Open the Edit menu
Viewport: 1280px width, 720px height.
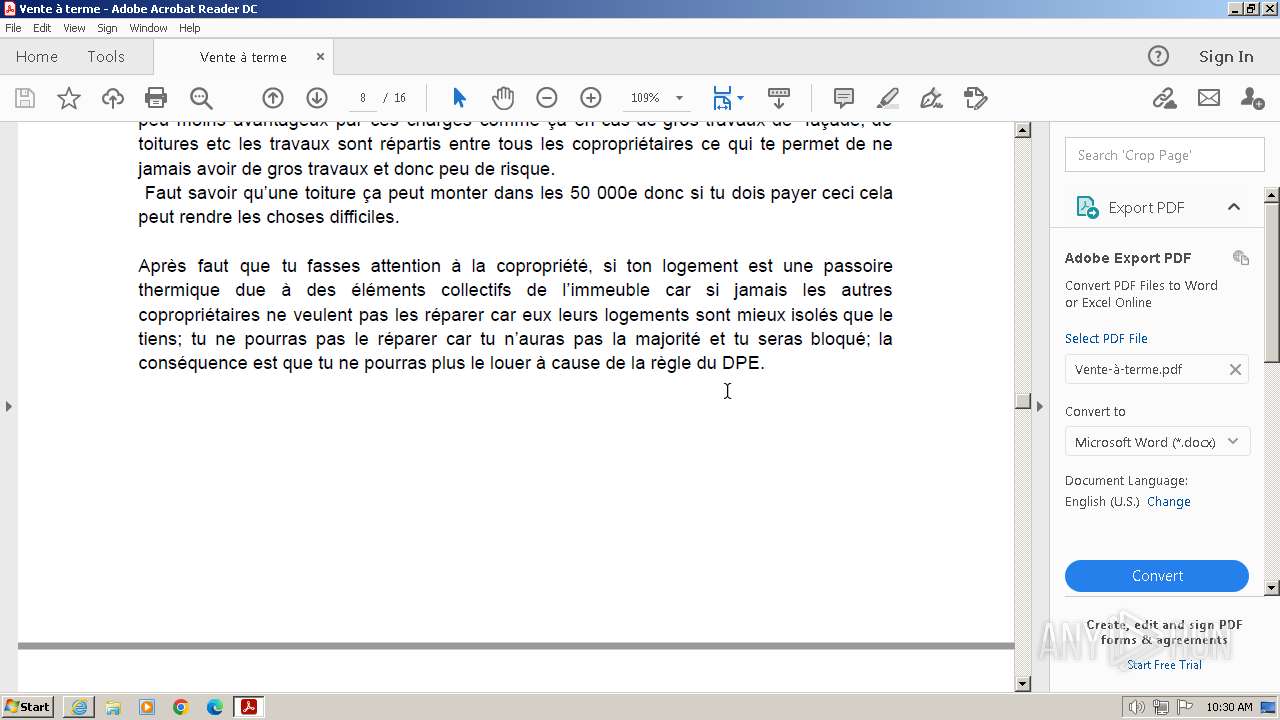pyautogui.click(x=42, y=28)
